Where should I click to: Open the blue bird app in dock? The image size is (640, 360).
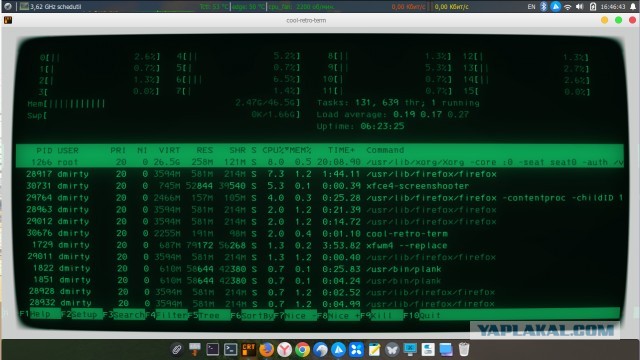pos(320,350)
